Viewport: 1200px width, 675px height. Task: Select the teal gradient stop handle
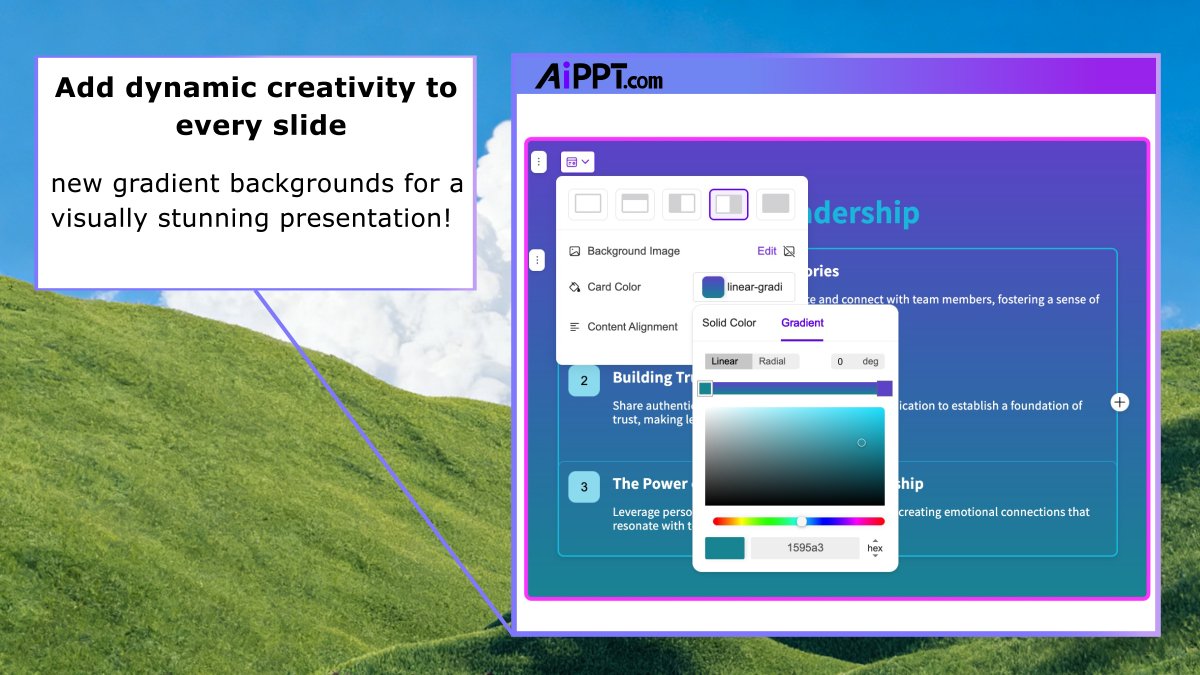point(705,388)
